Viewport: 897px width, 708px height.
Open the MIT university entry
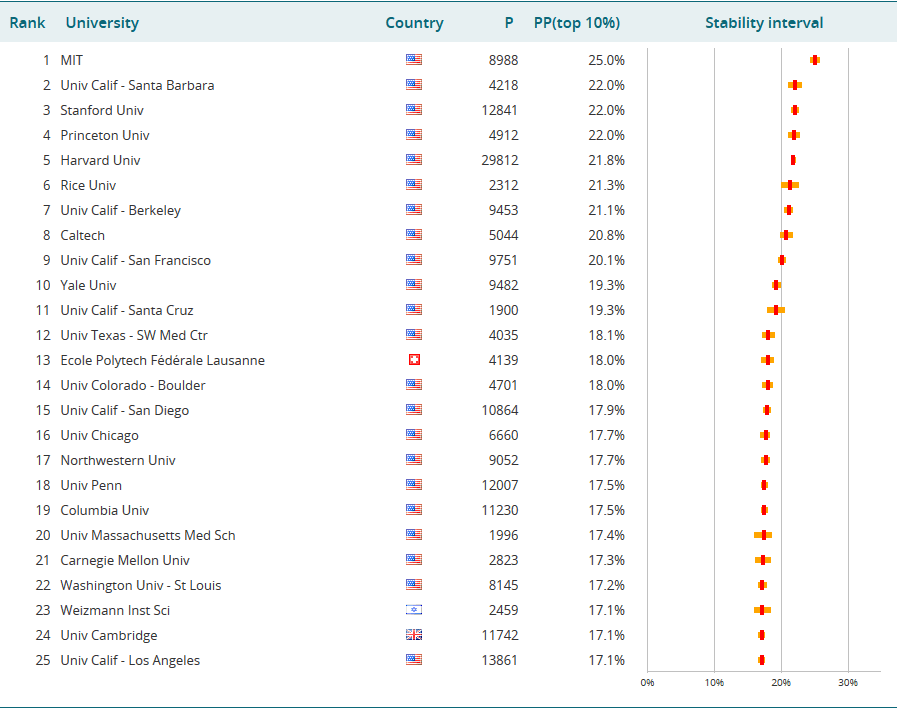pos(72,60)
